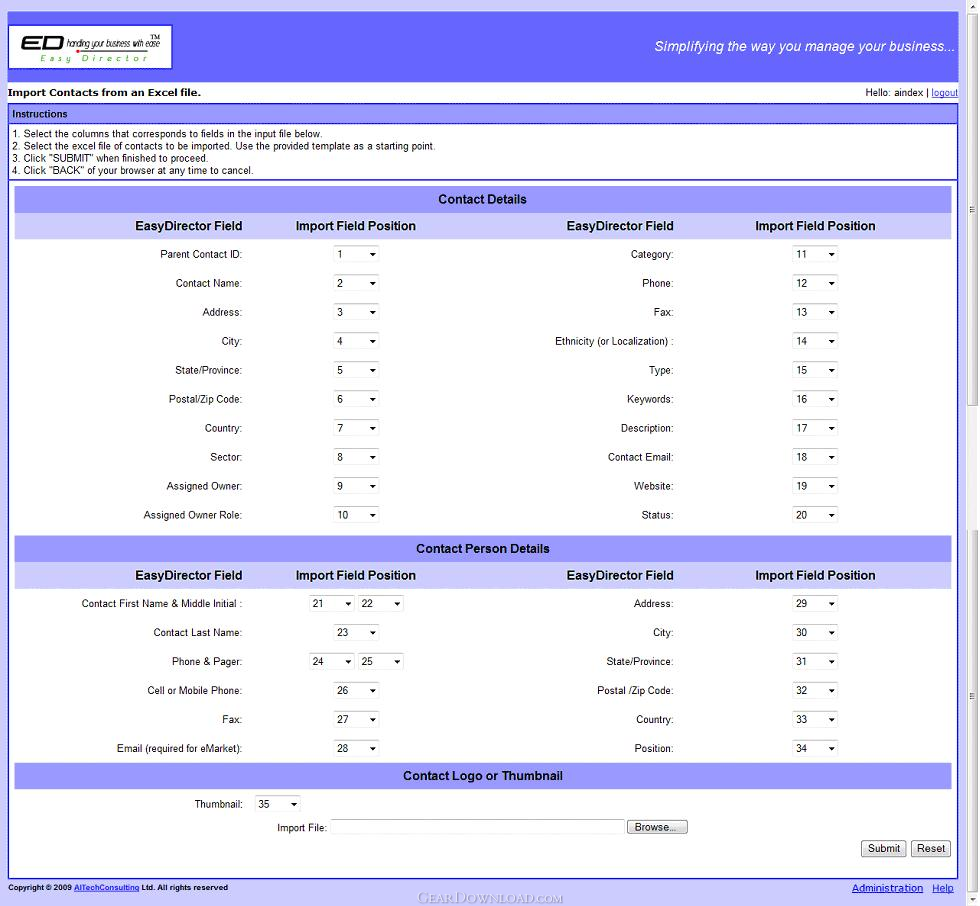Click the Import File path field

pos(478,827)
